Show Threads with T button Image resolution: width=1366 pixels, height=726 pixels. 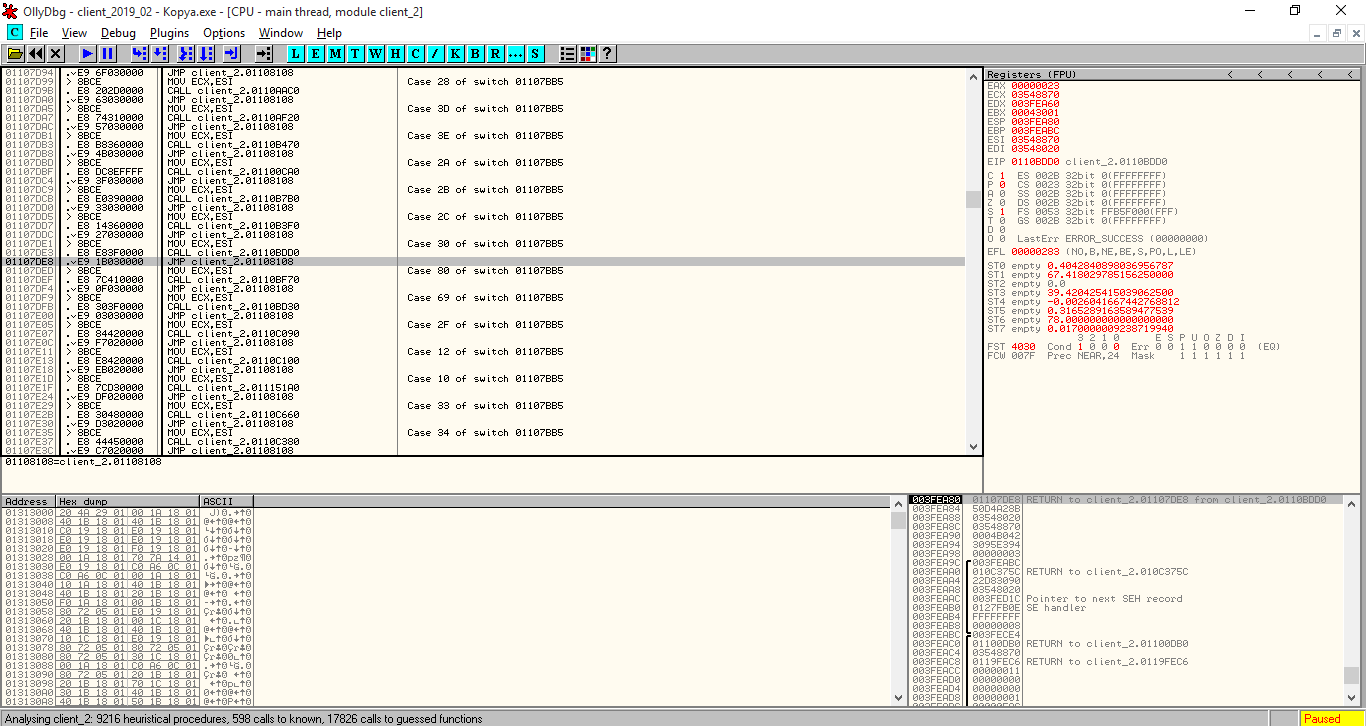click(x=356, y=53)
